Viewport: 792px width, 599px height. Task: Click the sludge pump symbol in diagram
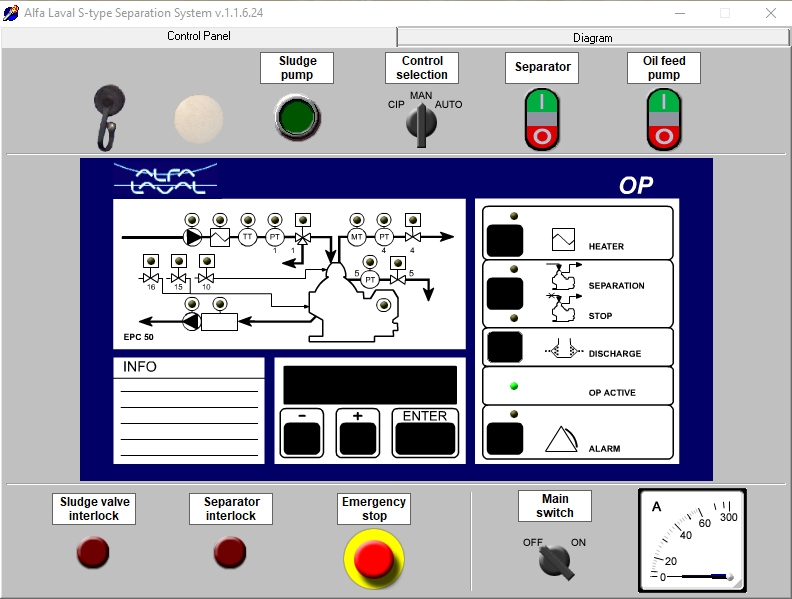(191, 321)
